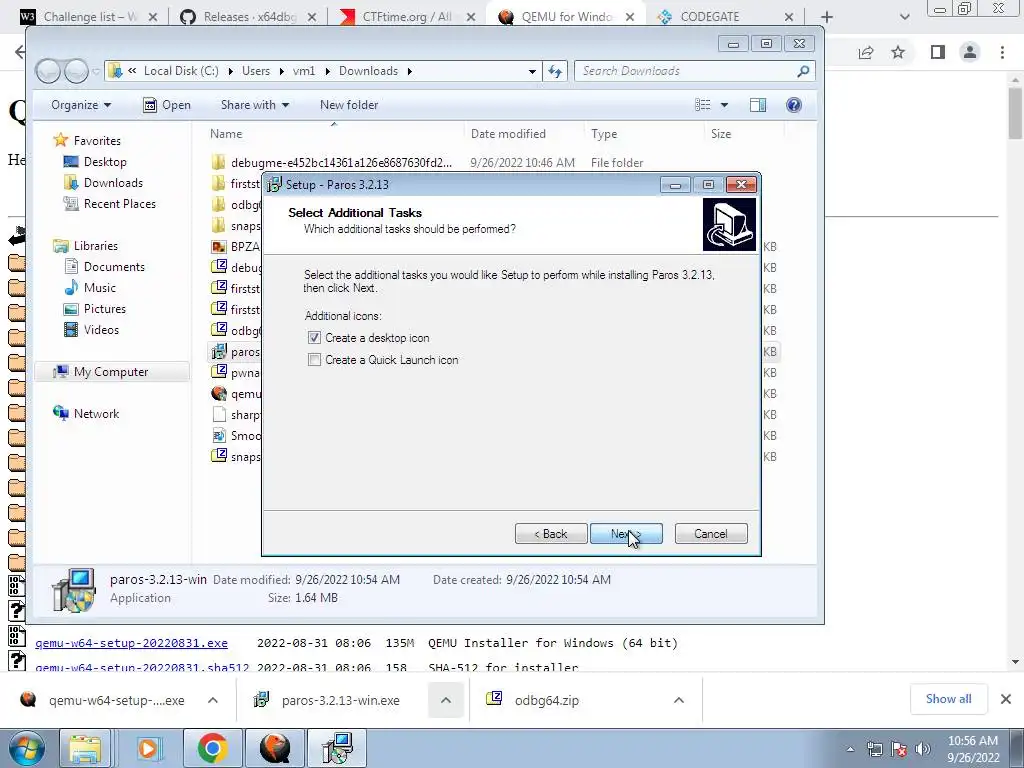Image resolution: width=1024 pixels, height=768 pixels.
Task: Open Chrome three-dot menu
Action: click(1002, 52)
